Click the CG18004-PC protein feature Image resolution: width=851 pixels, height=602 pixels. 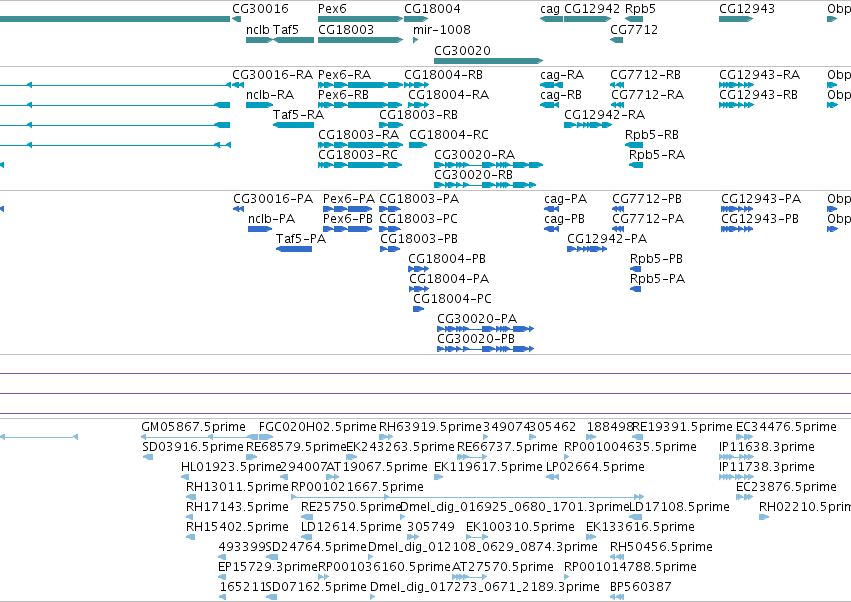[x=418, y=309]
